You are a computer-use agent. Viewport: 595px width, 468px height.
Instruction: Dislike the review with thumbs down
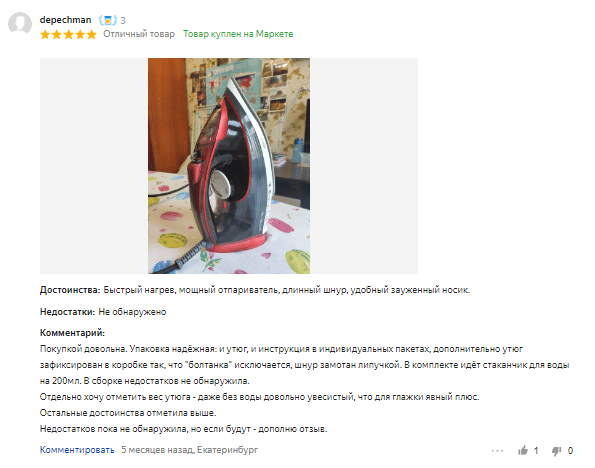556,451
